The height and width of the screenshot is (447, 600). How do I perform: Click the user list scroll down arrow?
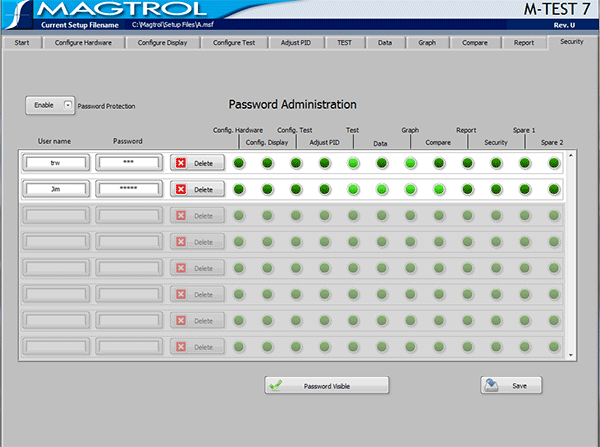[571, 355]
